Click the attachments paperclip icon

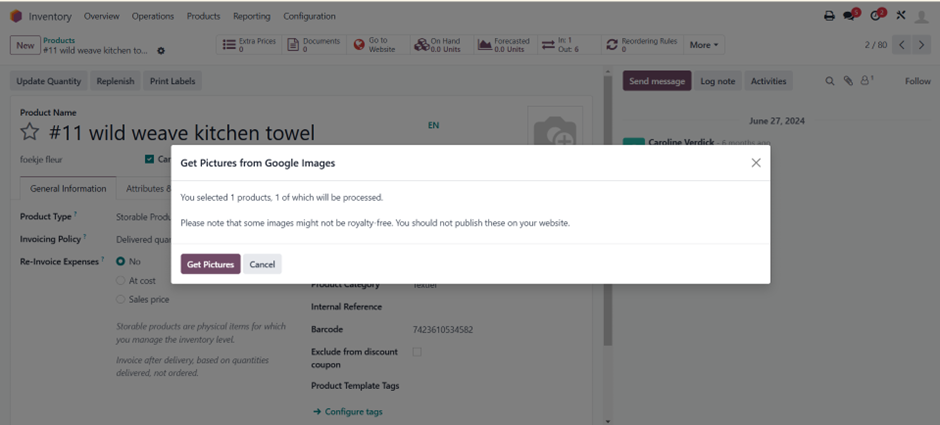(x=848, y=81)
